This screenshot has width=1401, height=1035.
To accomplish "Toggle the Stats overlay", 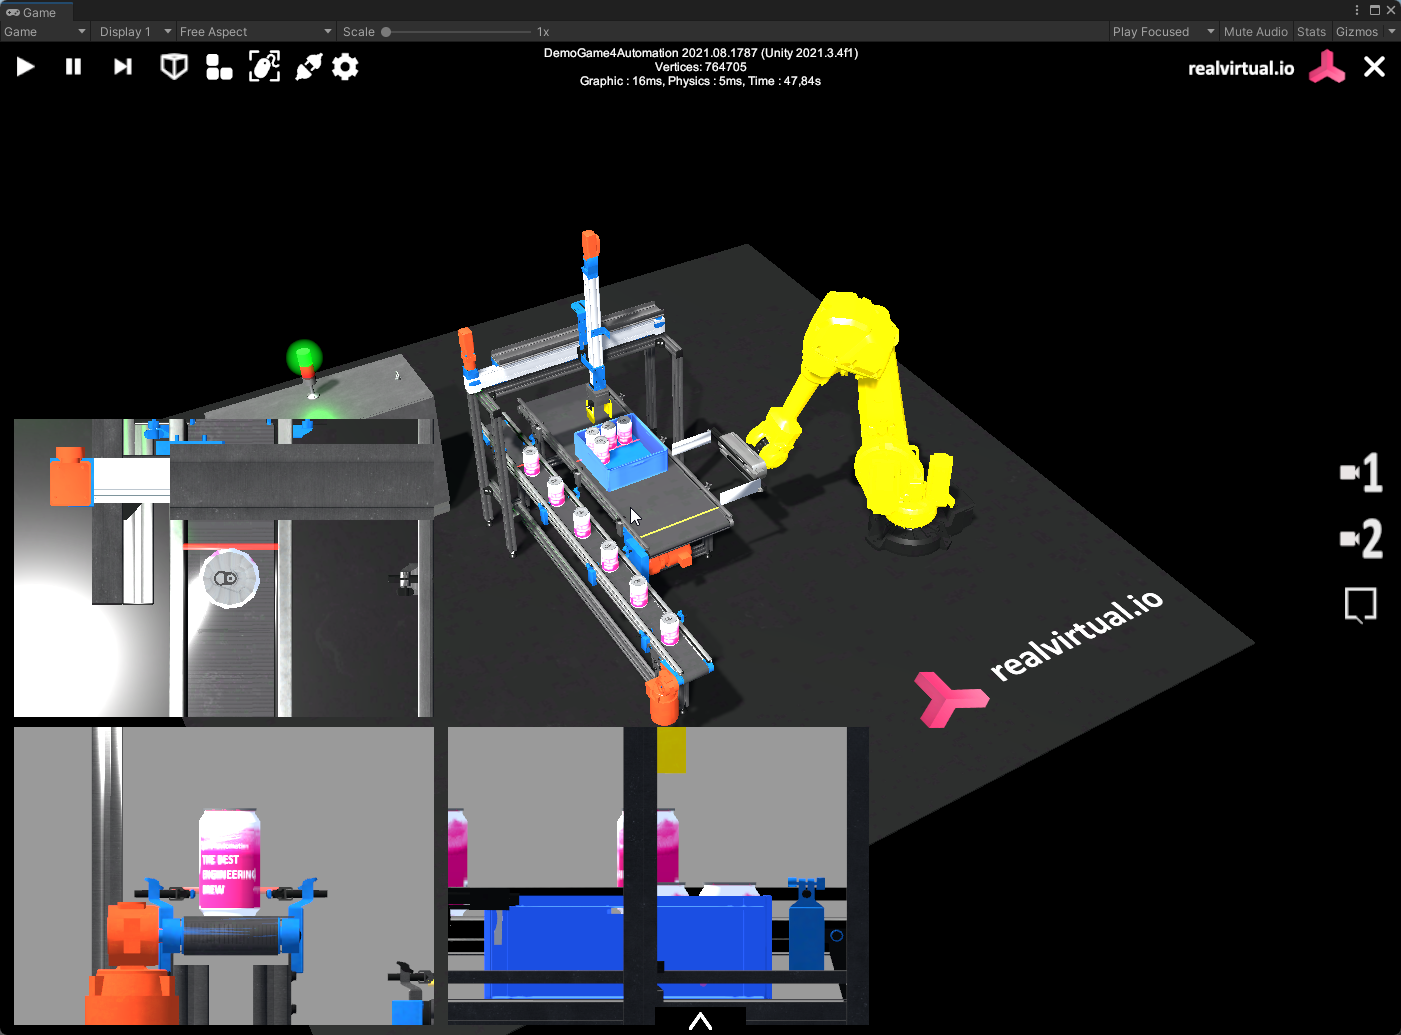I will (x=1311, y=32).
